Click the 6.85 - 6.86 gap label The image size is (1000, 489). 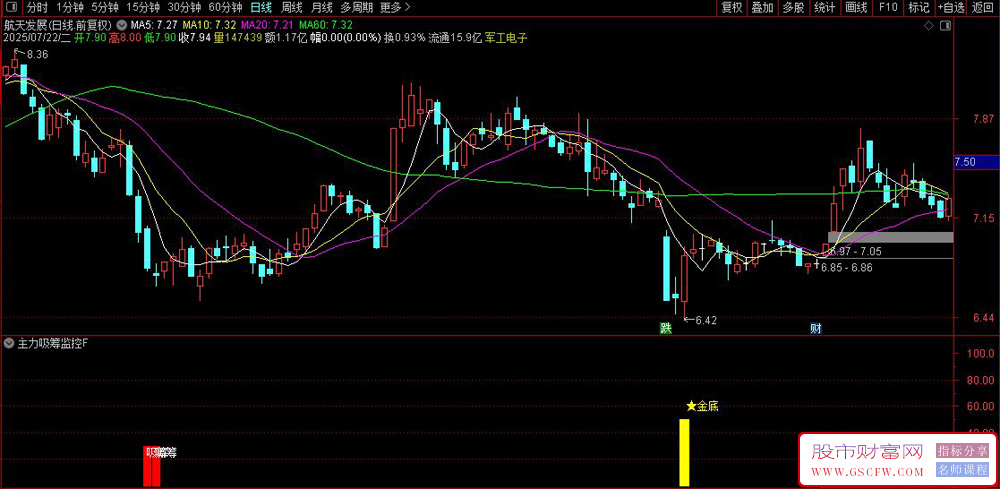[846, 268]
